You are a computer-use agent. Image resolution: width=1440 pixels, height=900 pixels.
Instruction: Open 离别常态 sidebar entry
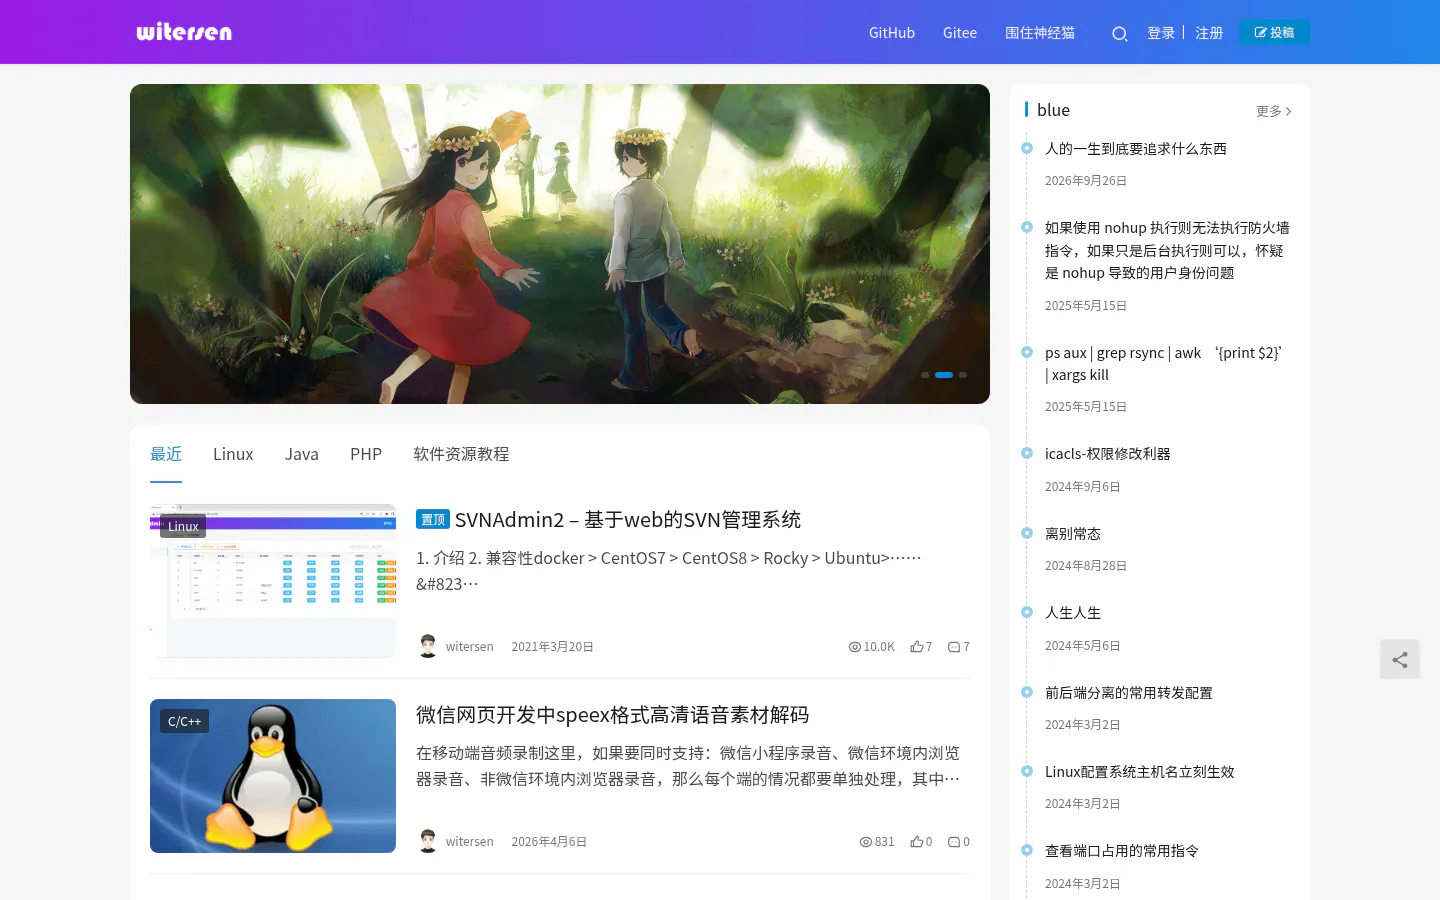pyautogui.click(x=1073, y=533)
